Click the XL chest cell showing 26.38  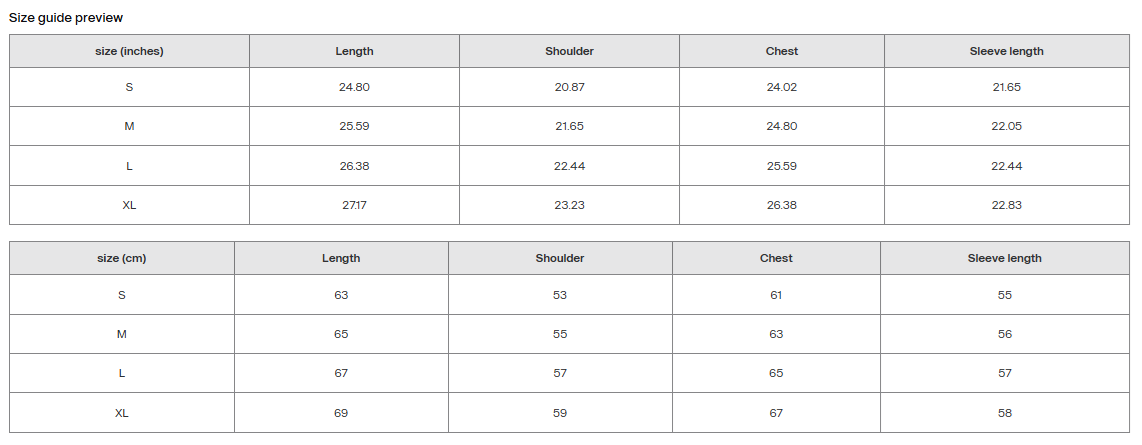click(x=782, y=205)
